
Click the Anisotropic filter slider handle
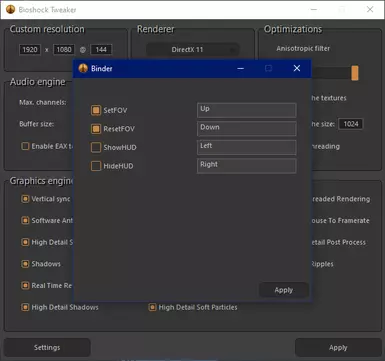tap(355, 73)
